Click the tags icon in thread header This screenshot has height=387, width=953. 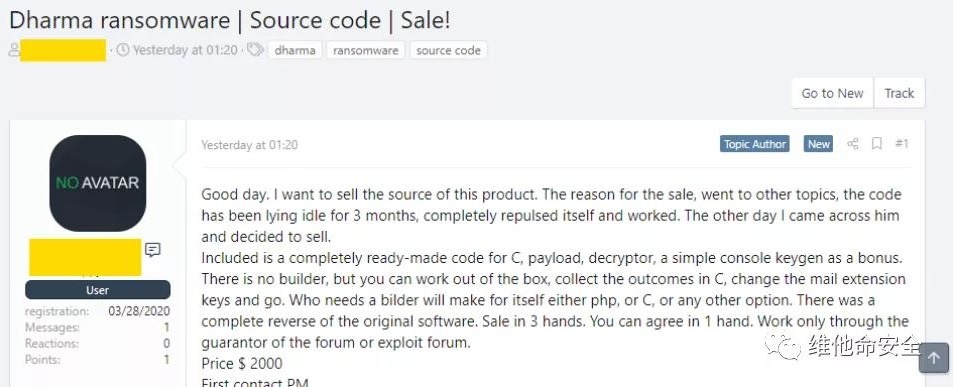coord(255,50)
